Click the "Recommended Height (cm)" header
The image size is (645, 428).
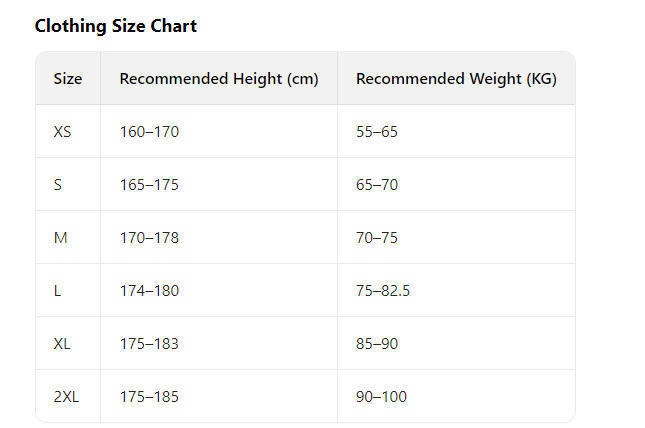pyautogui.click(x=219, y=78)
